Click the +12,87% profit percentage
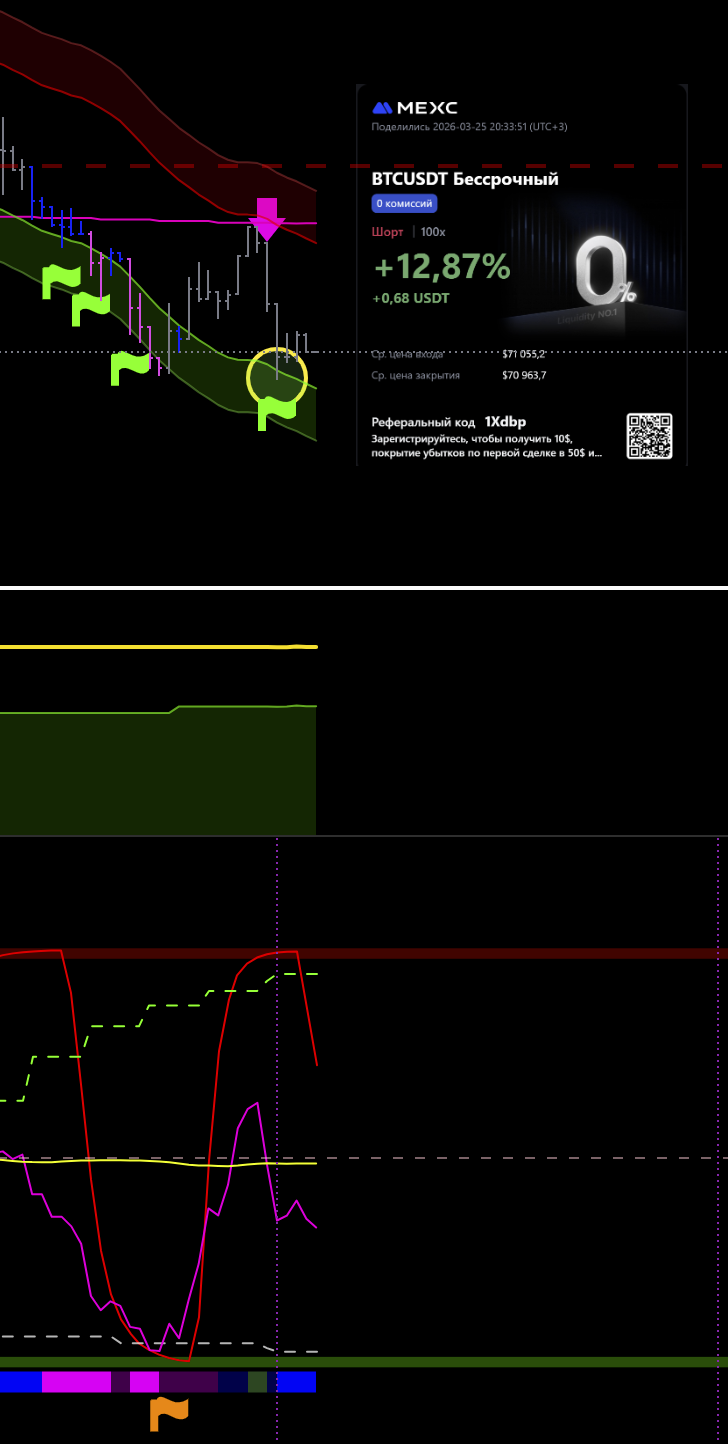The height and width of the screenshot is (1444, 728). [441, 267]
